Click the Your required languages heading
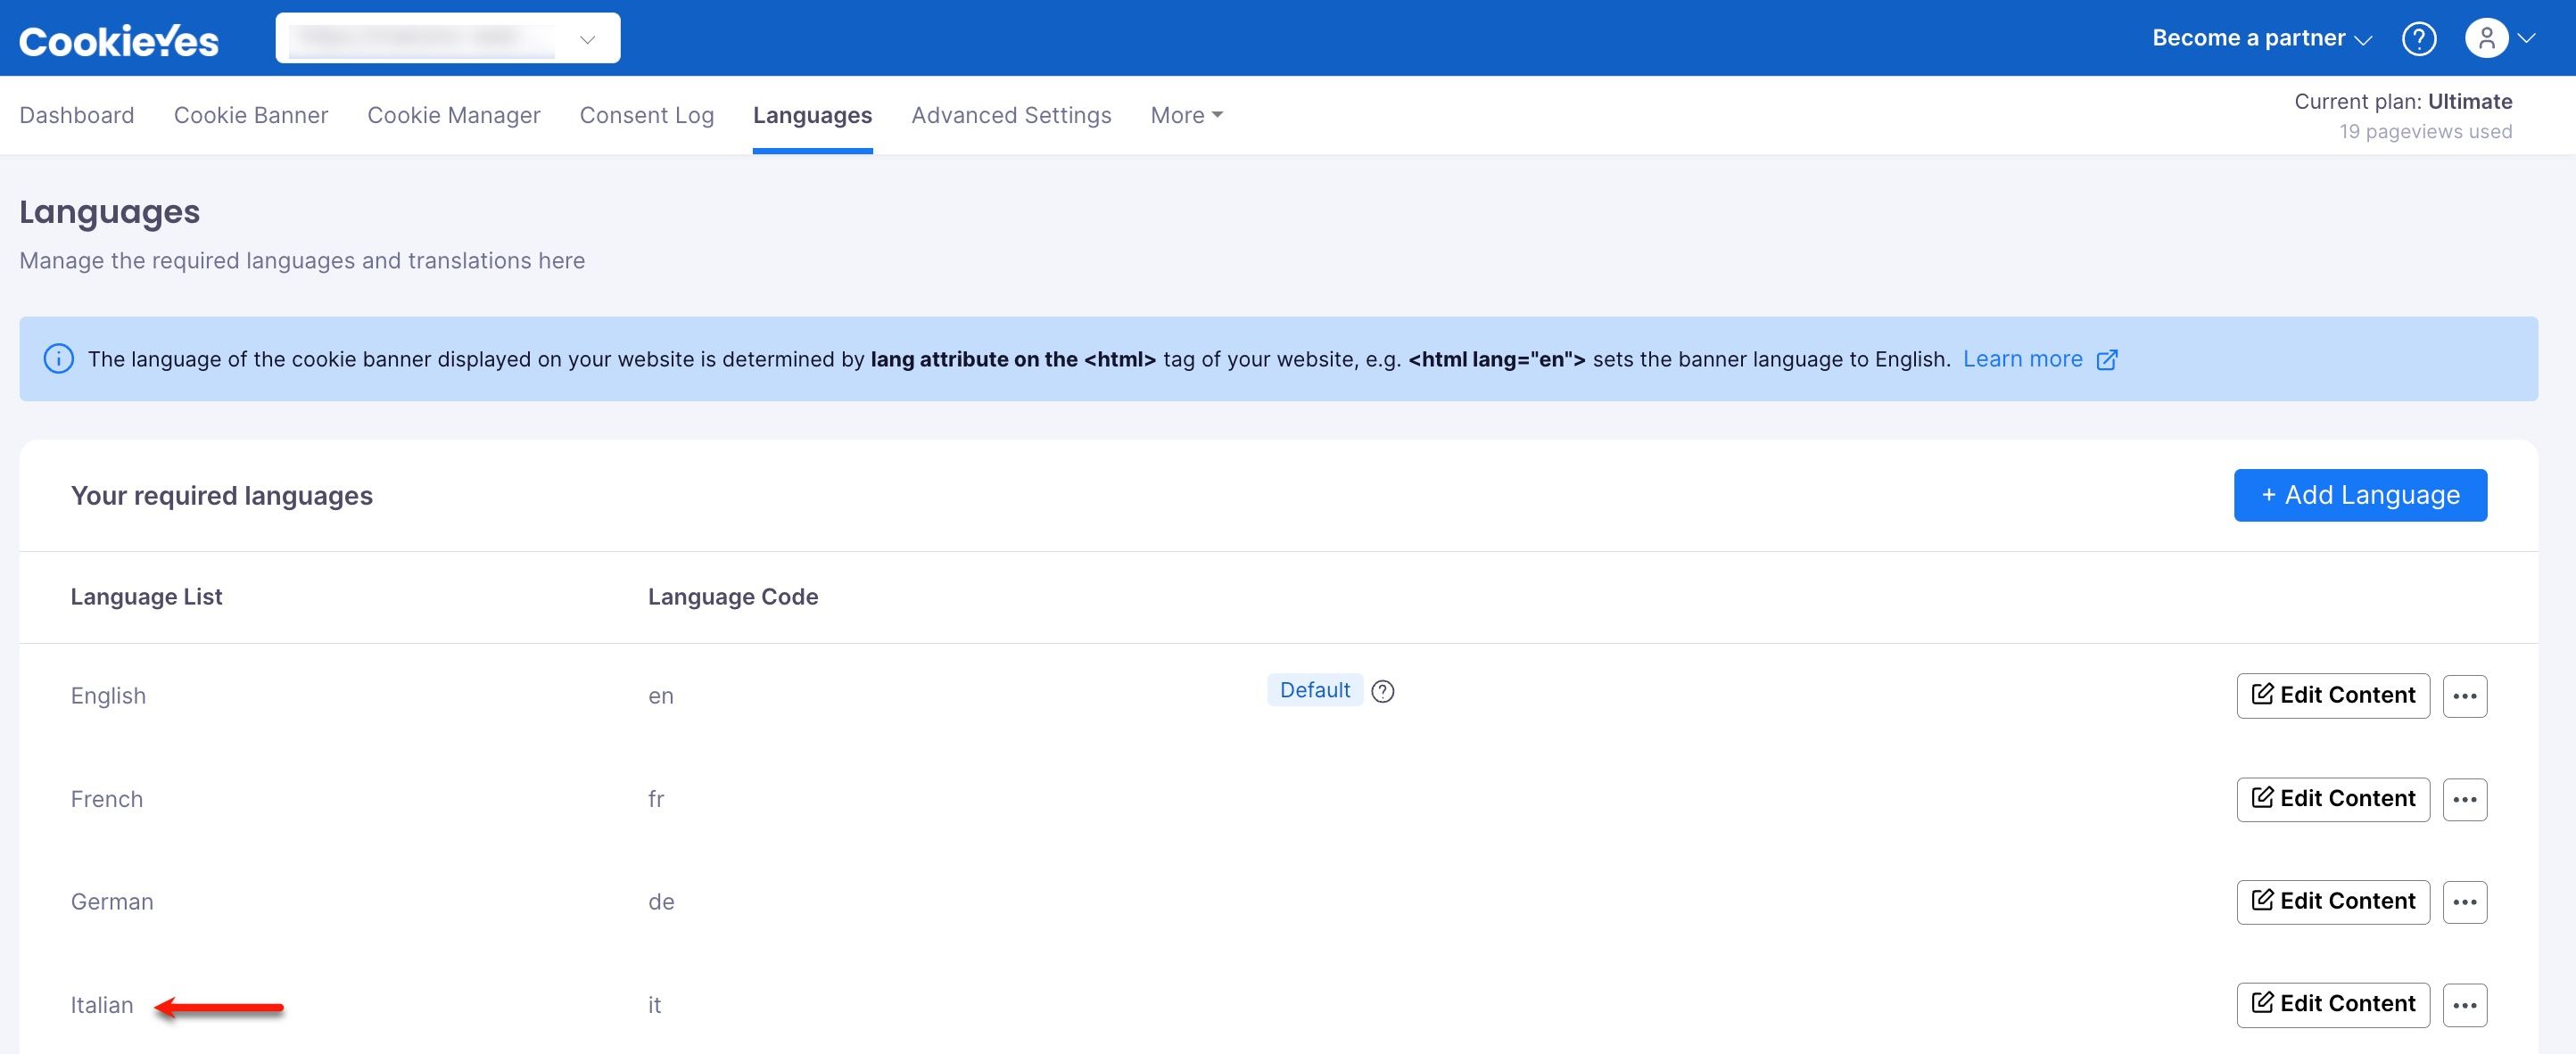This screenshot has width=2576, height=1054. (222, 496)
